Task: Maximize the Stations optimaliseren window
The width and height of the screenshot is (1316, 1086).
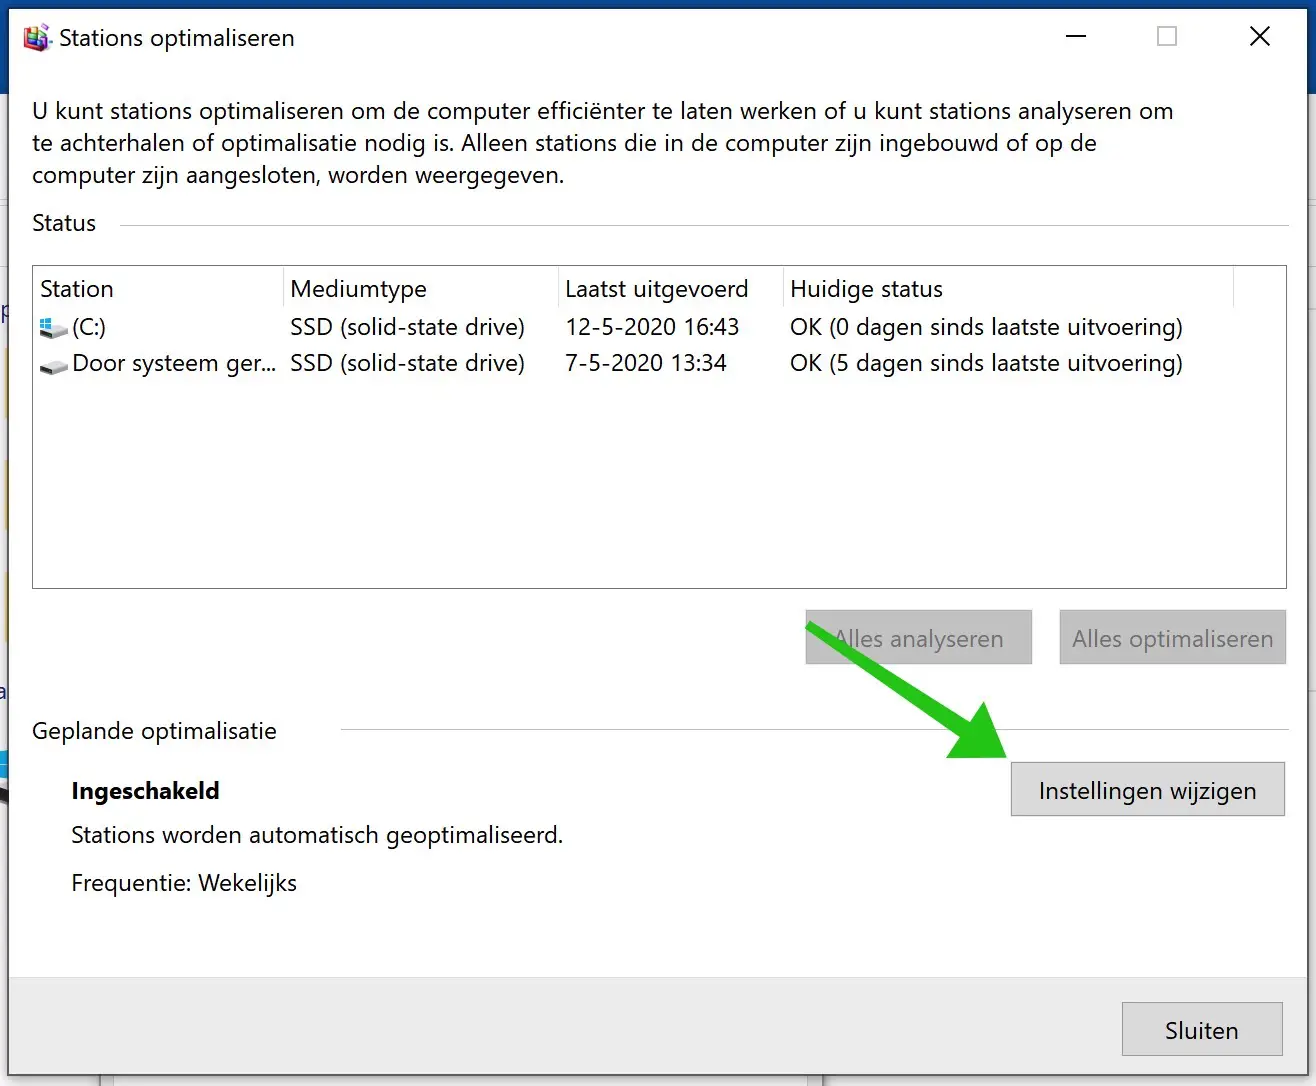Action: click(1167, 37)
